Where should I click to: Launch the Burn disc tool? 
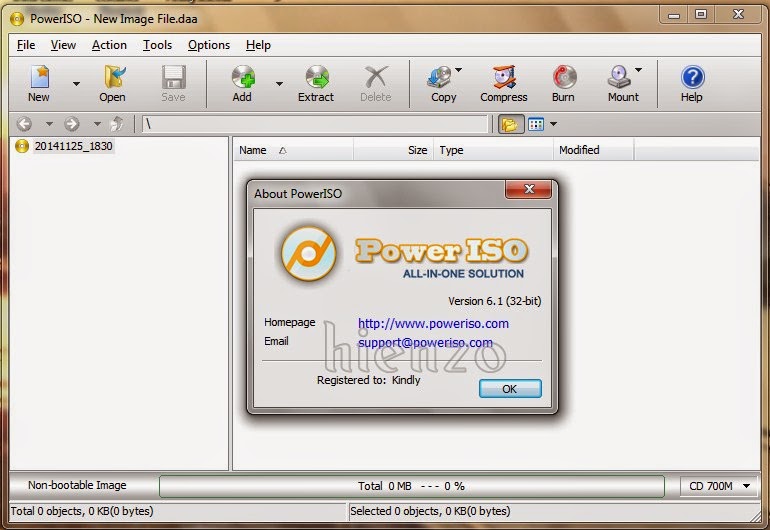pyautogui.click(x=563, y=83)
